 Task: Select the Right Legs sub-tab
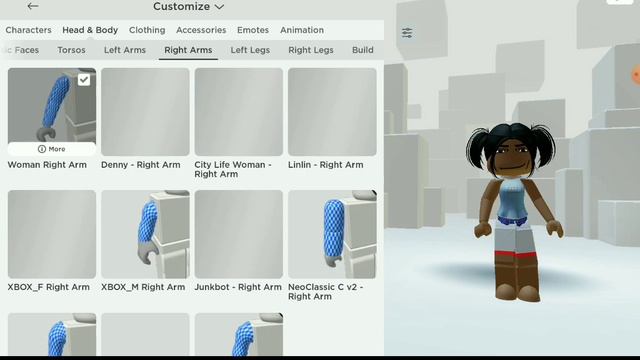click(311, 50)
